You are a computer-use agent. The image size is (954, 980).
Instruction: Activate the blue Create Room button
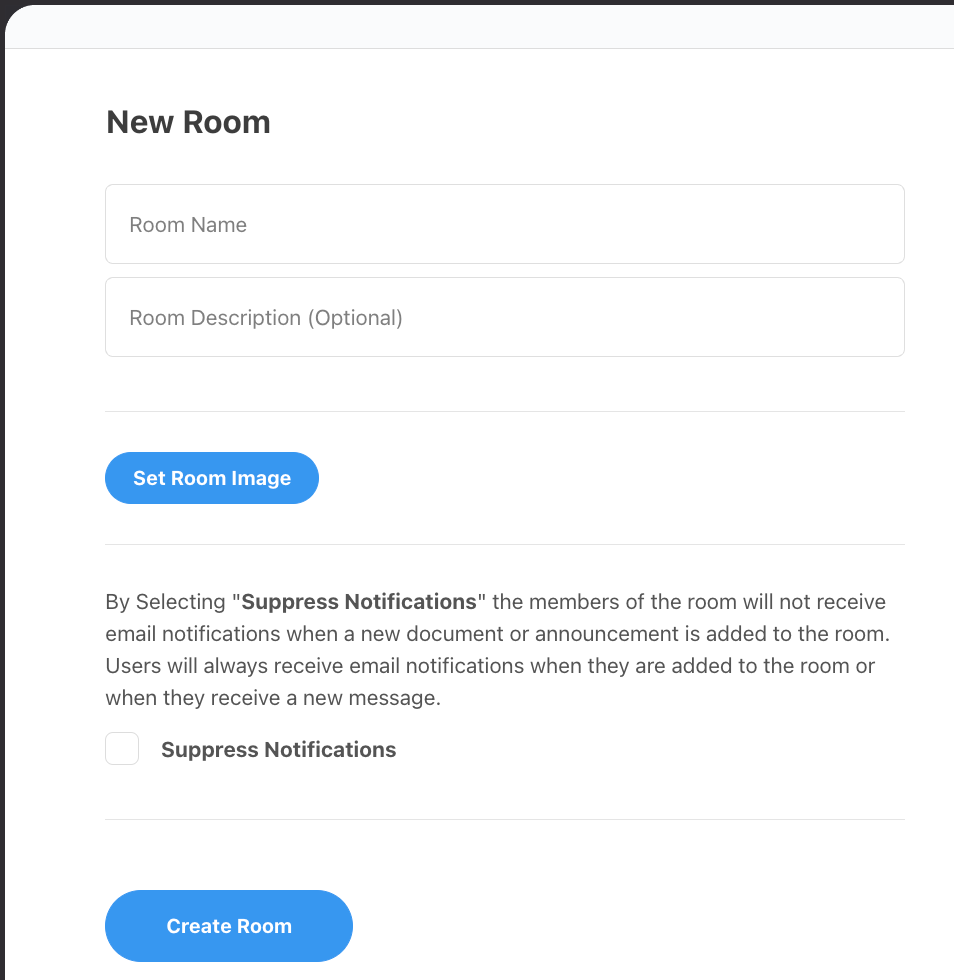click(228, 925)
